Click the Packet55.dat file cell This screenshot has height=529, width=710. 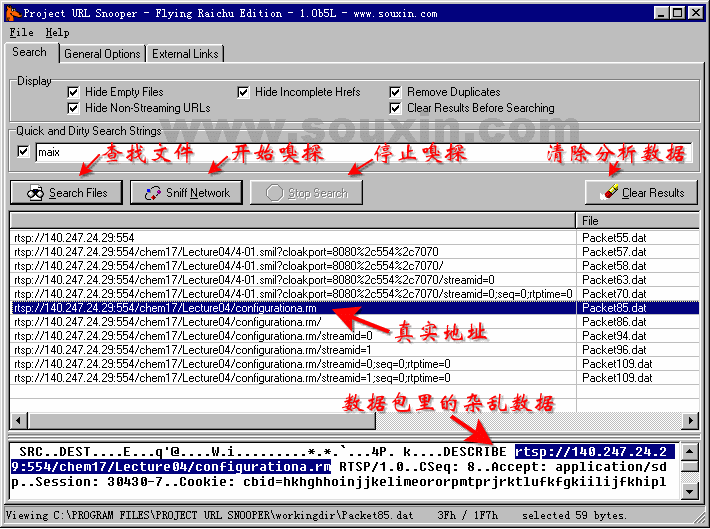(x=638, y=238)
